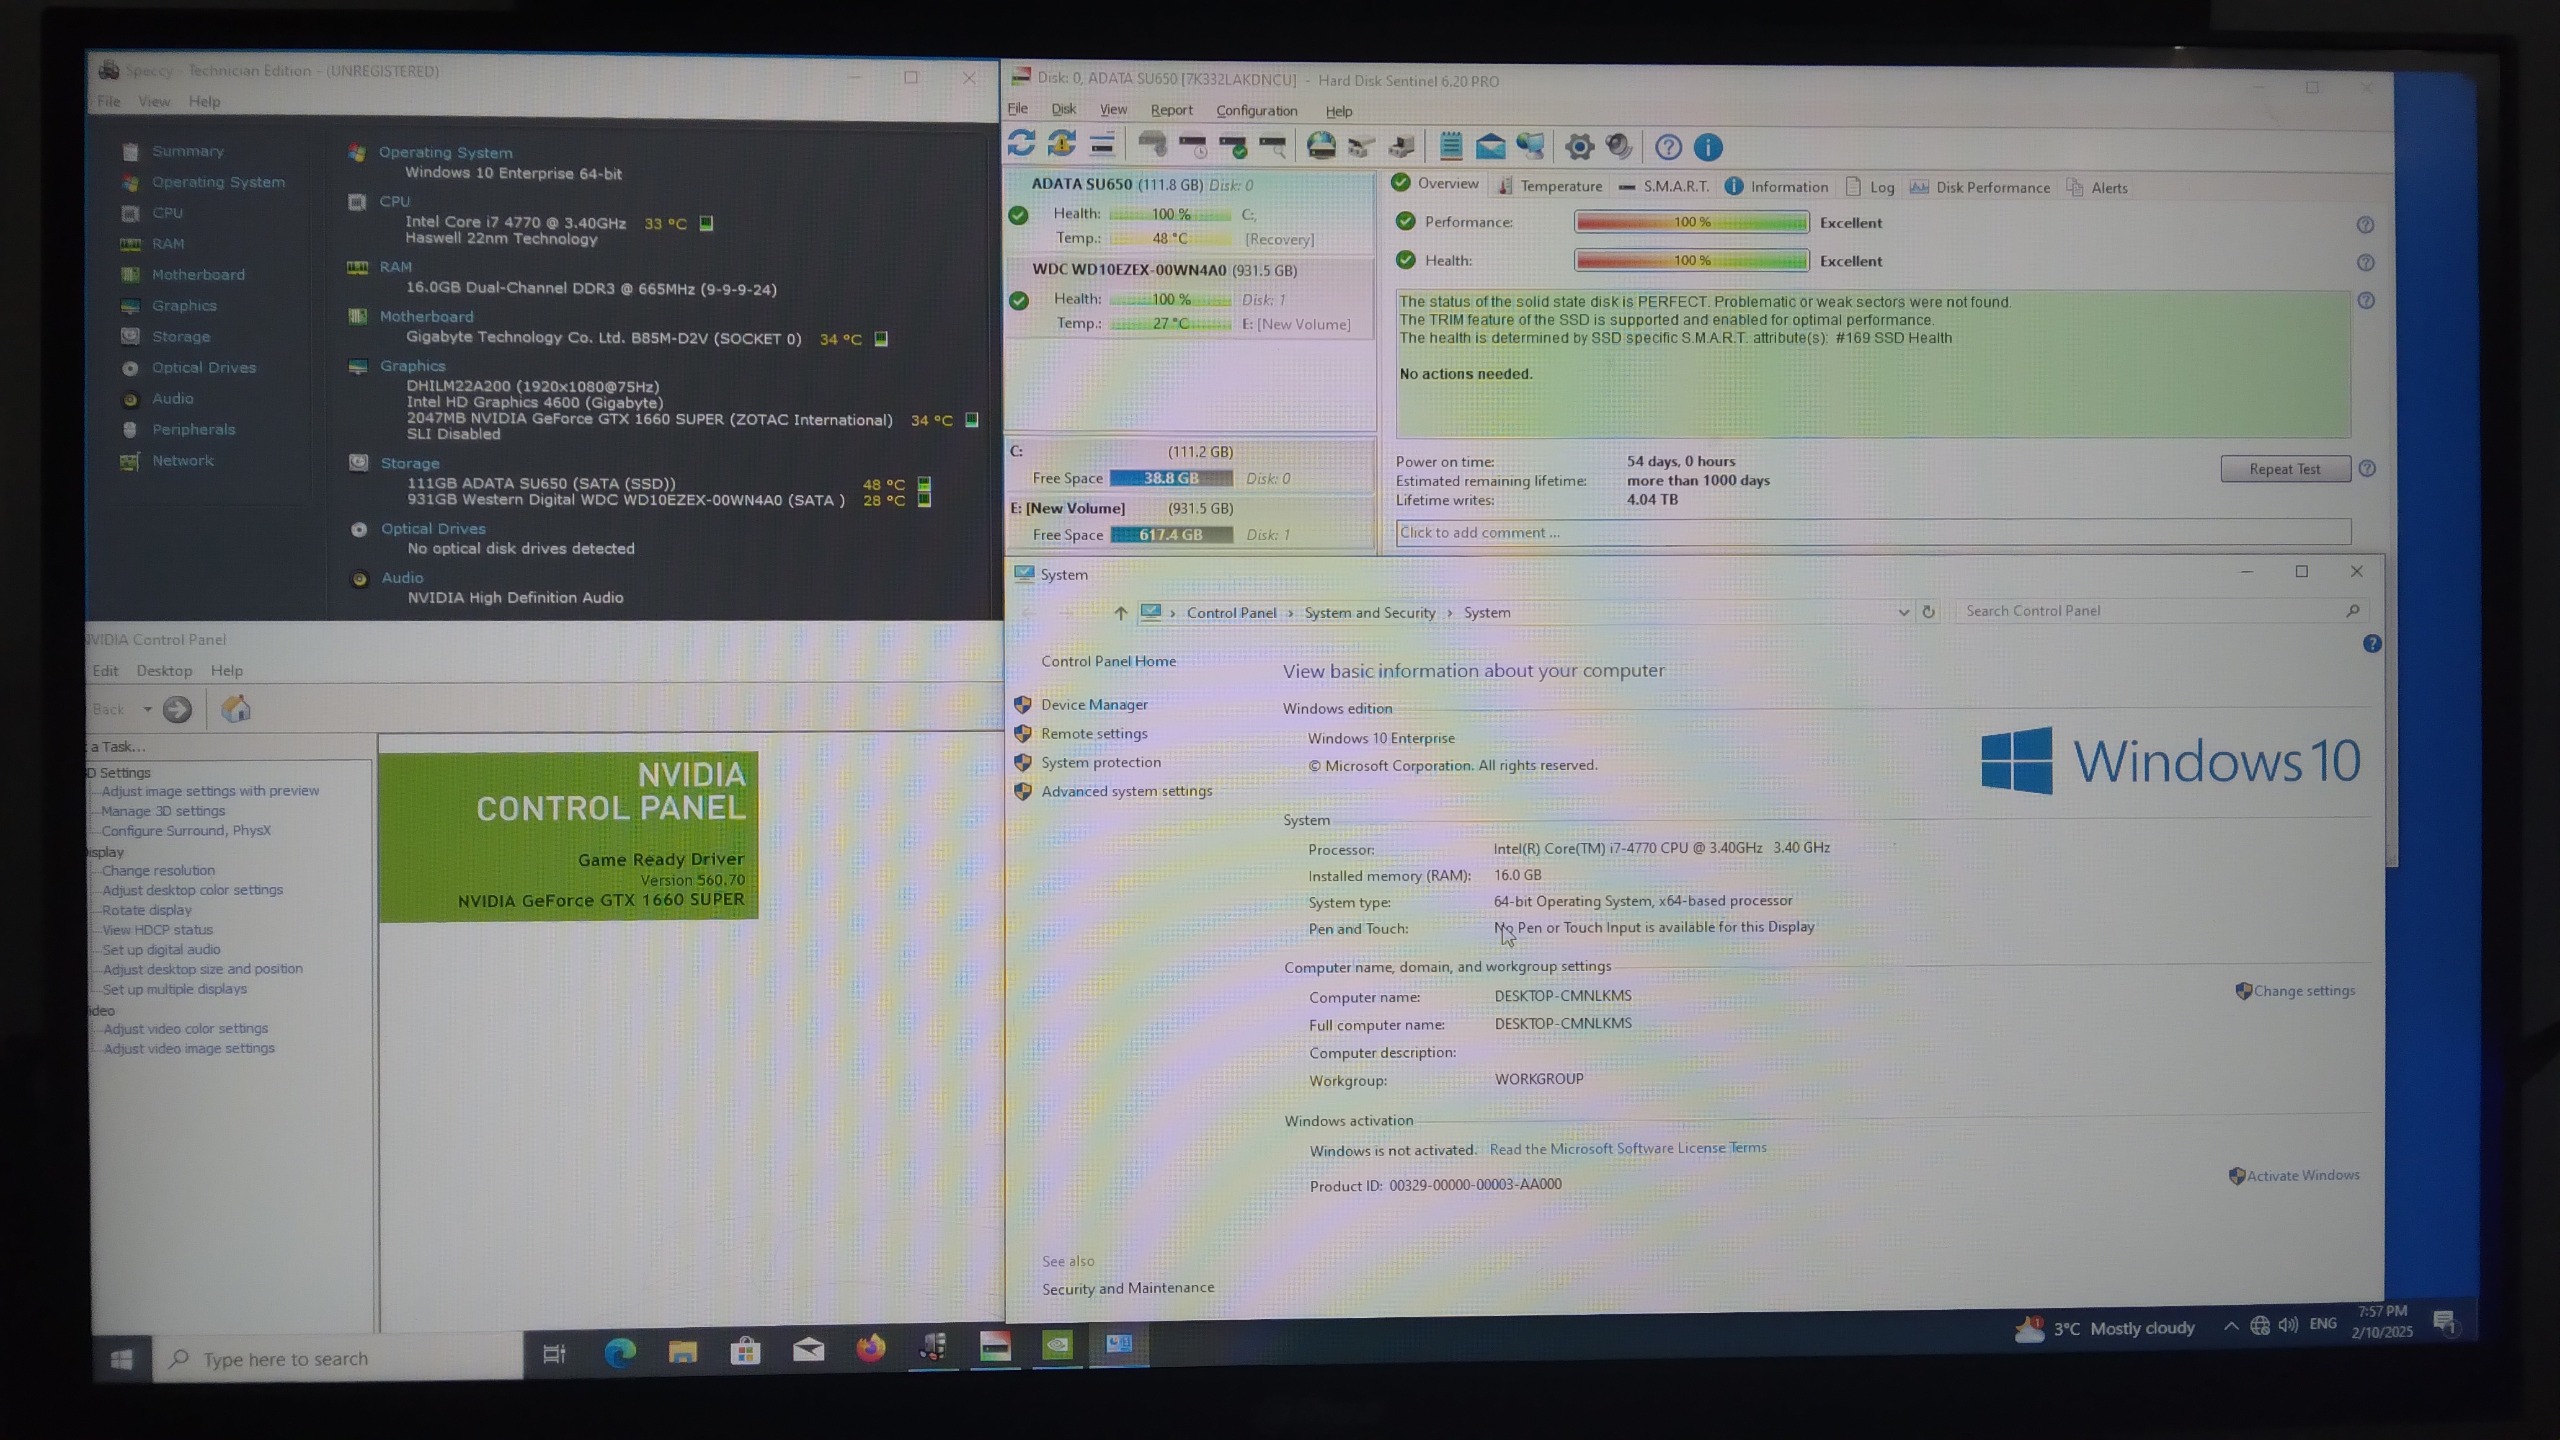Click the Search Control Panel box

coord(2160,611)
